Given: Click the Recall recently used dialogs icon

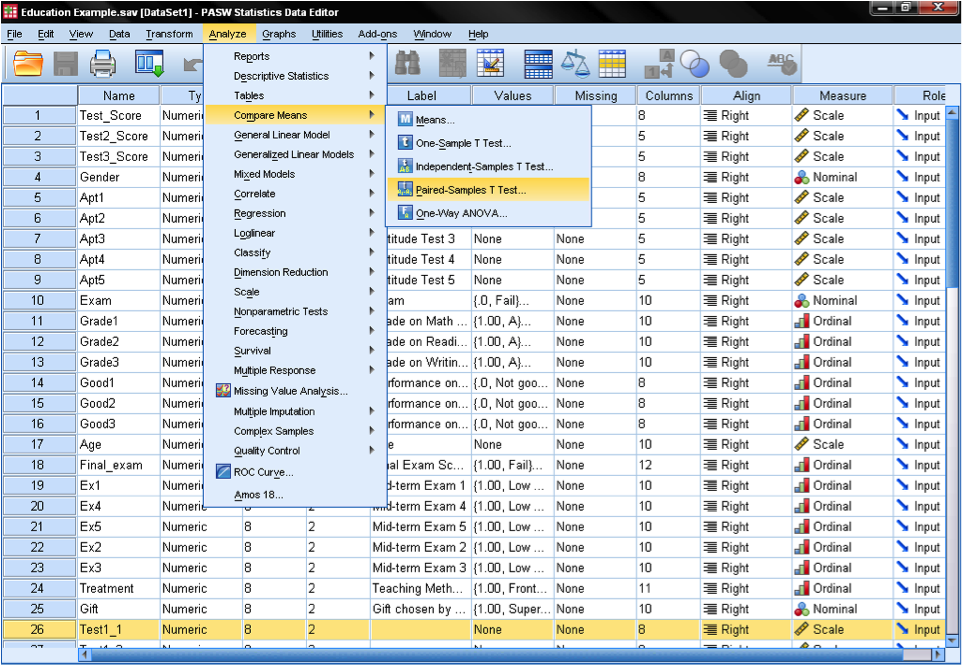Looking at the screenshot, I should [149, 64].
